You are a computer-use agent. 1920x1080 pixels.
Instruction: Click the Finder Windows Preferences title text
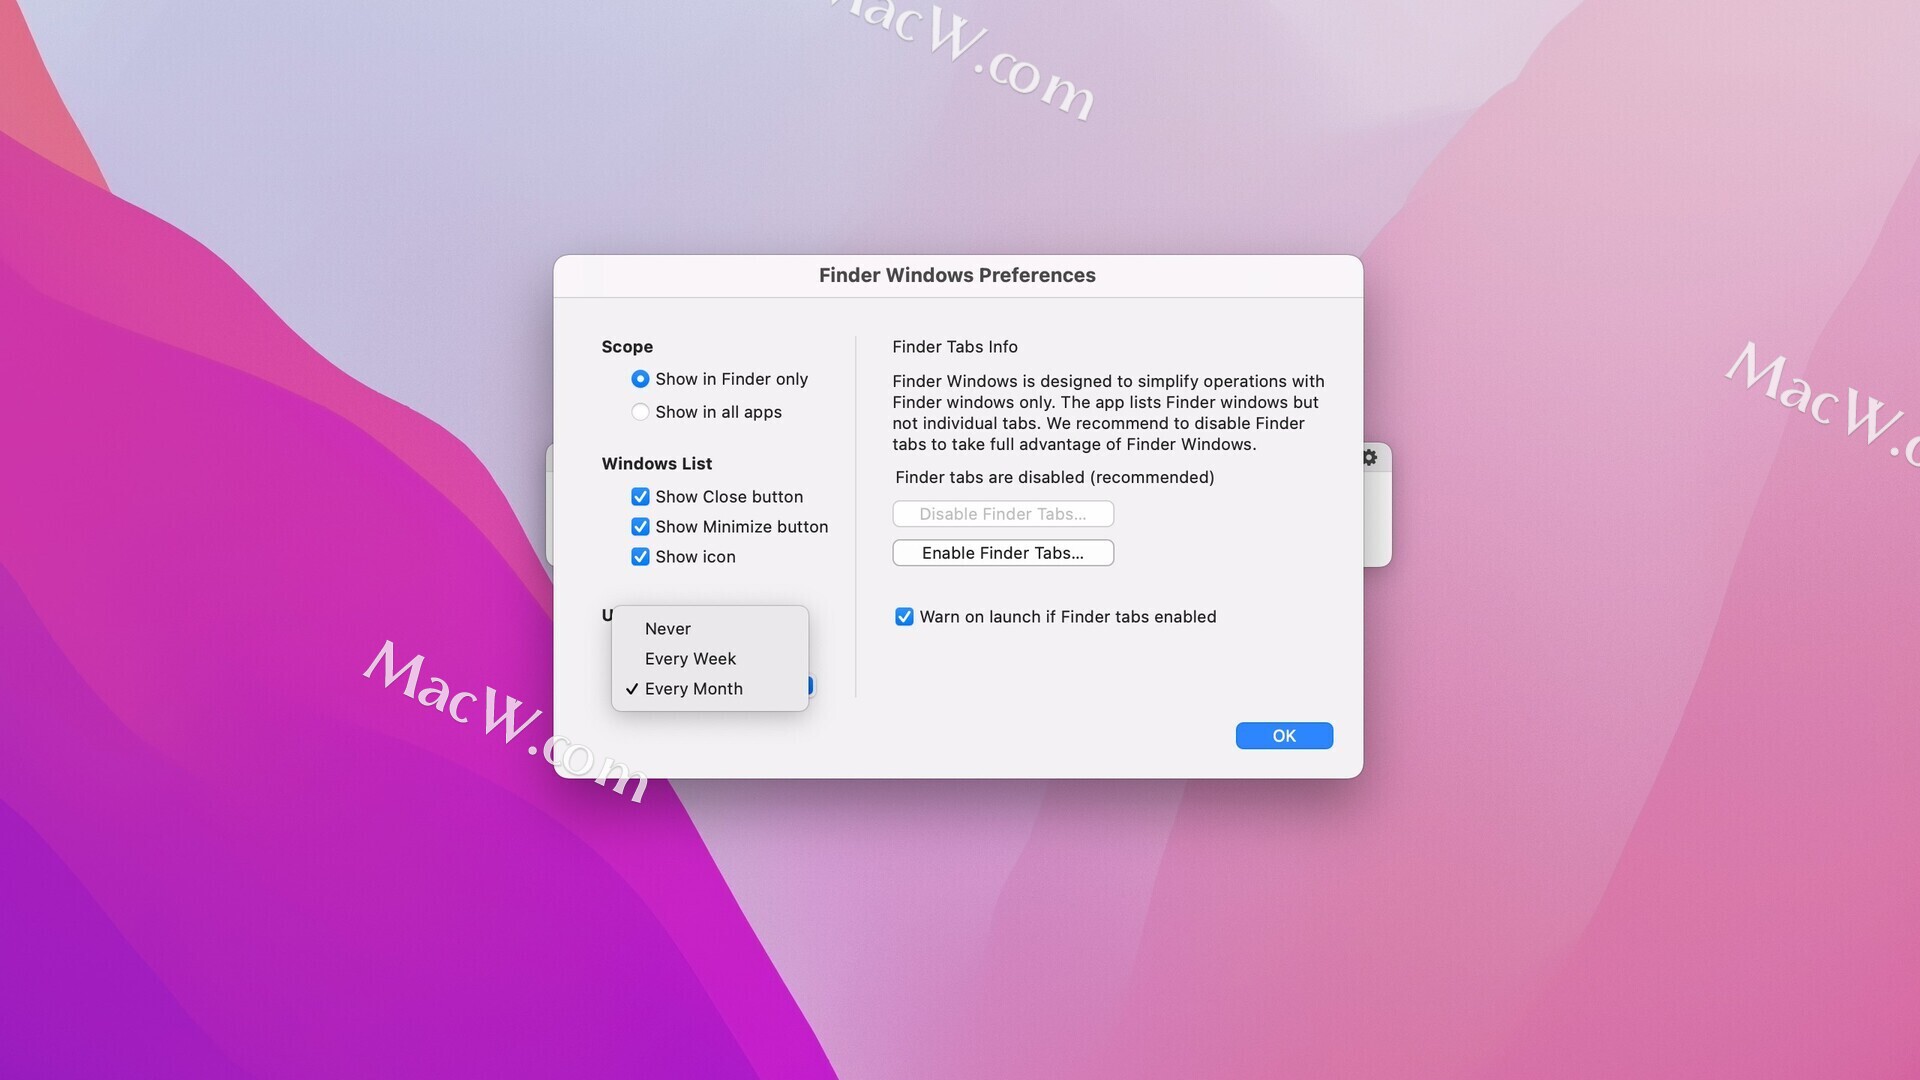[957, 275]
